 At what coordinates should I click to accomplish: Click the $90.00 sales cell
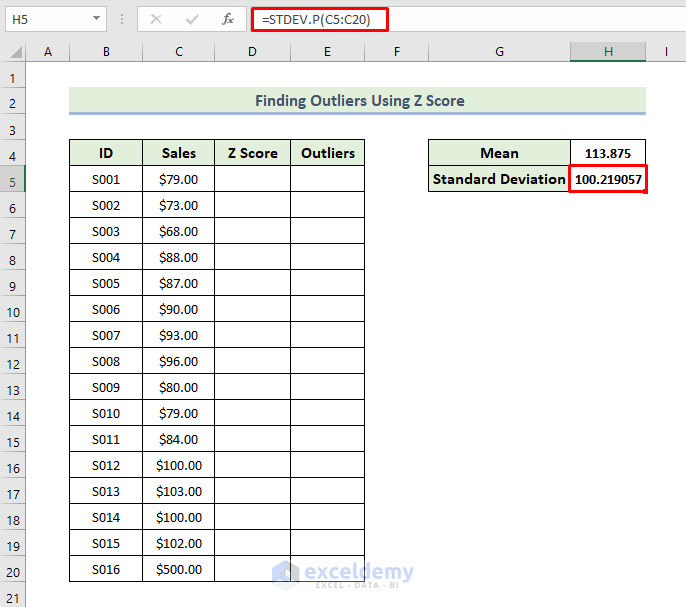pyautogui.click(x=178, y=309)
